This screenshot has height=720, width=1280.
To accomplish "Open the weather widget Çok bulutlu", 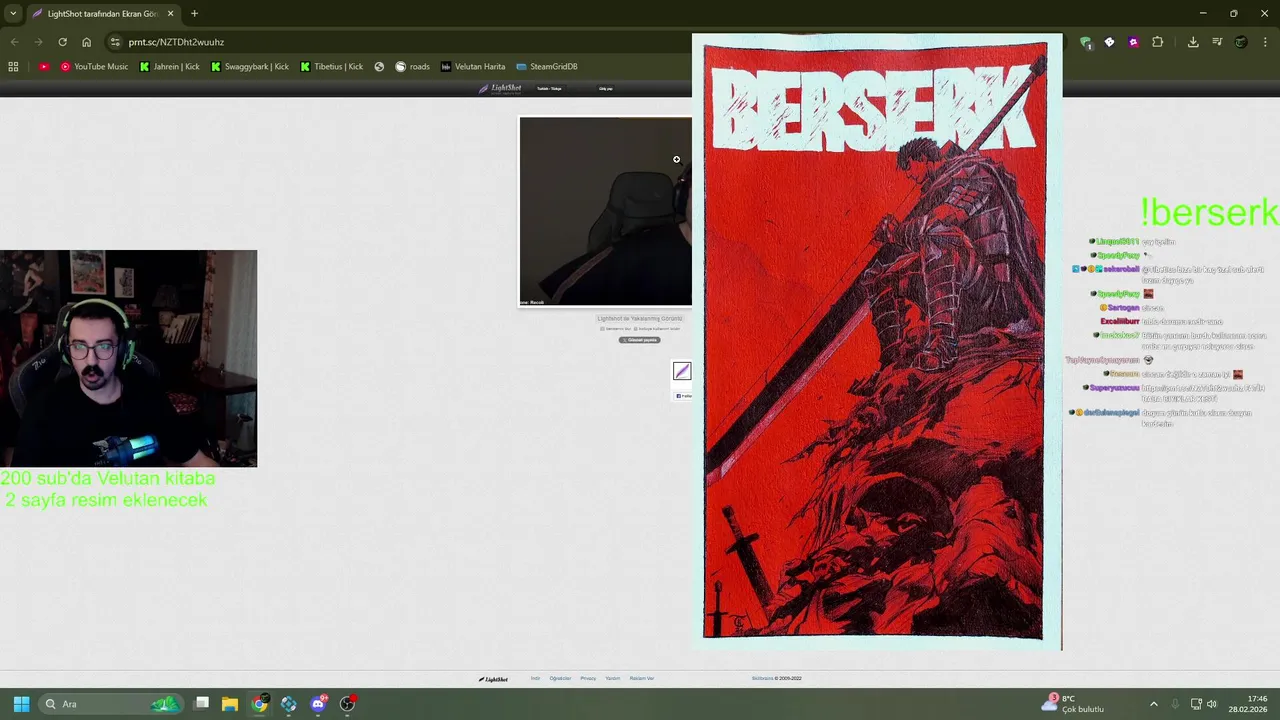I will pyautogui.click(x=1072, y=704).
